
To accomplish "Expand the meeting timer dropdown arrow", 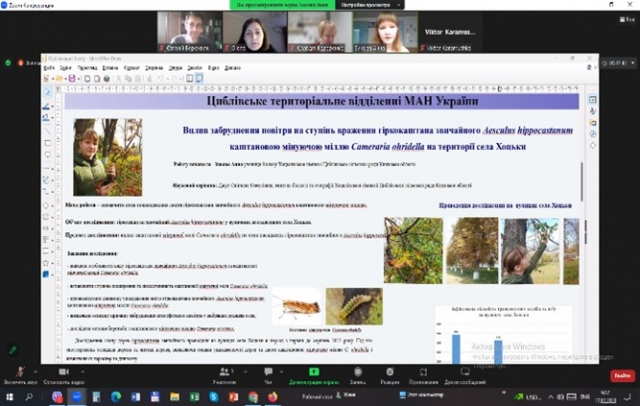I will click(633, 63).
